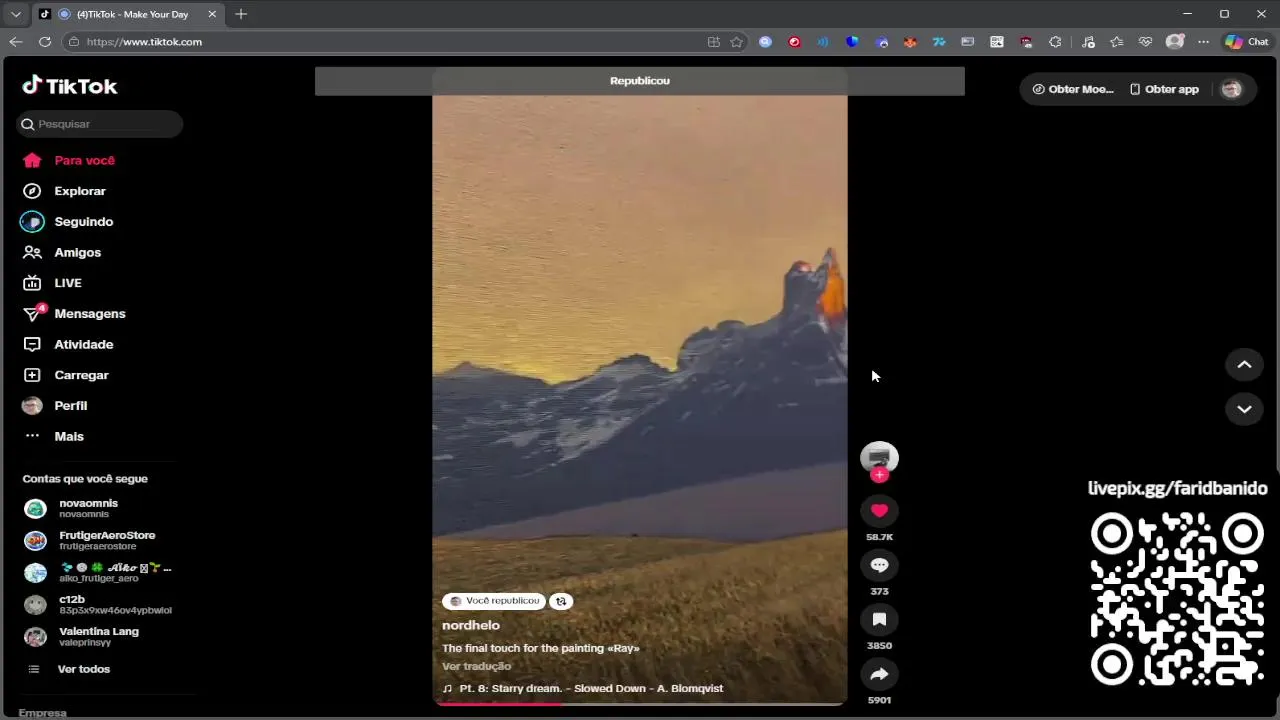Open Mensagens inbox
This screenshot has height=720, width=1280.
[74, 314]
